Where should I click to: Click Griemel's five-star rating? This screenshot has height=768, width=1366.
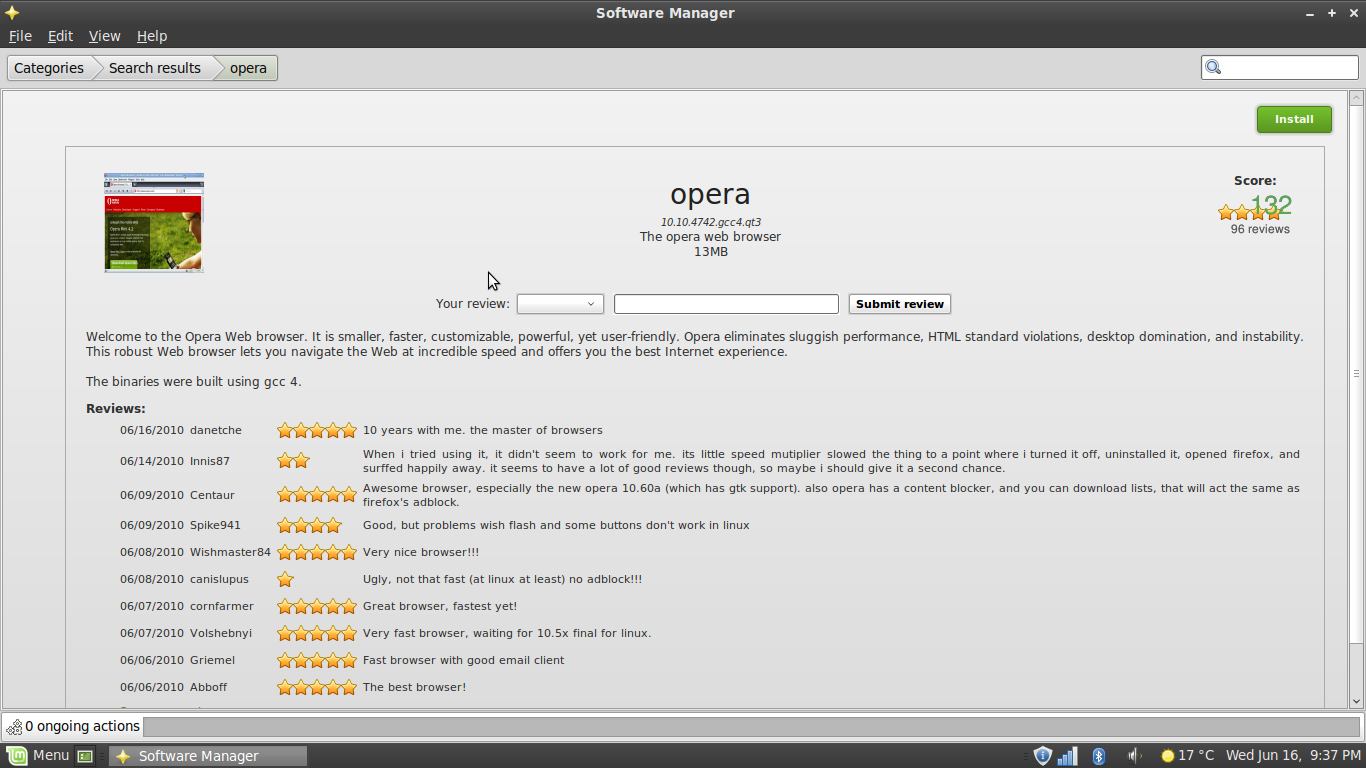pyautogui.click(x=317, y=660)
